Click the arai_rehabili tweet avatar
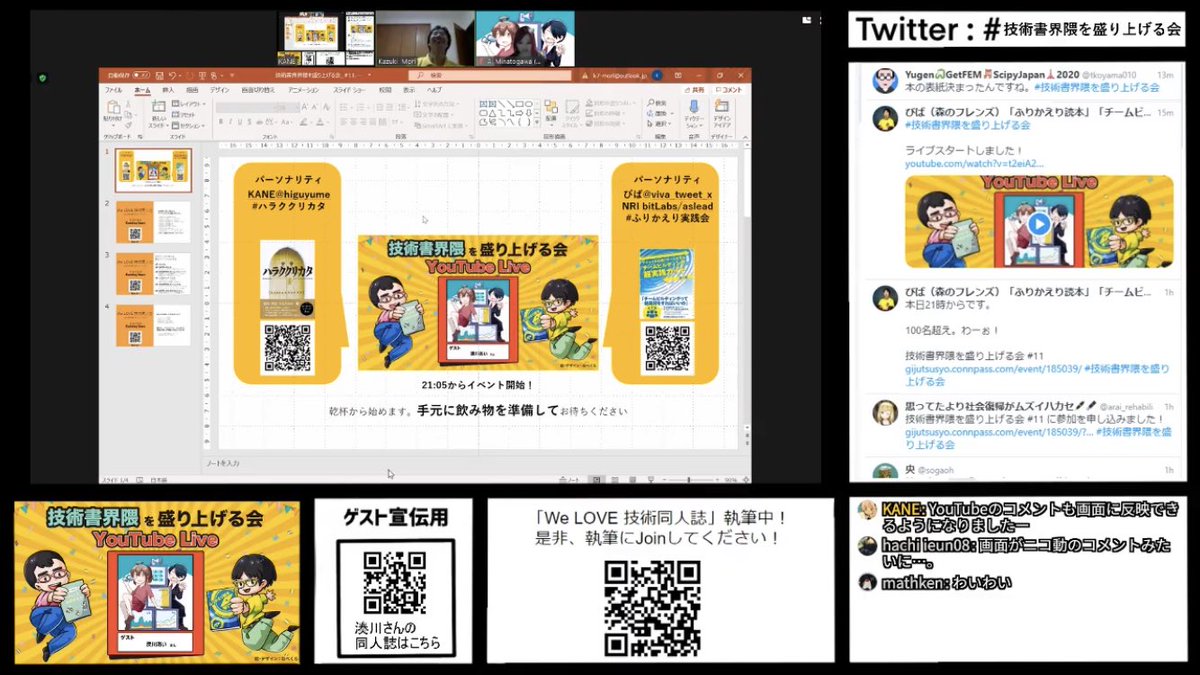This screenshot has width=1200, height=675. [884, 413]
